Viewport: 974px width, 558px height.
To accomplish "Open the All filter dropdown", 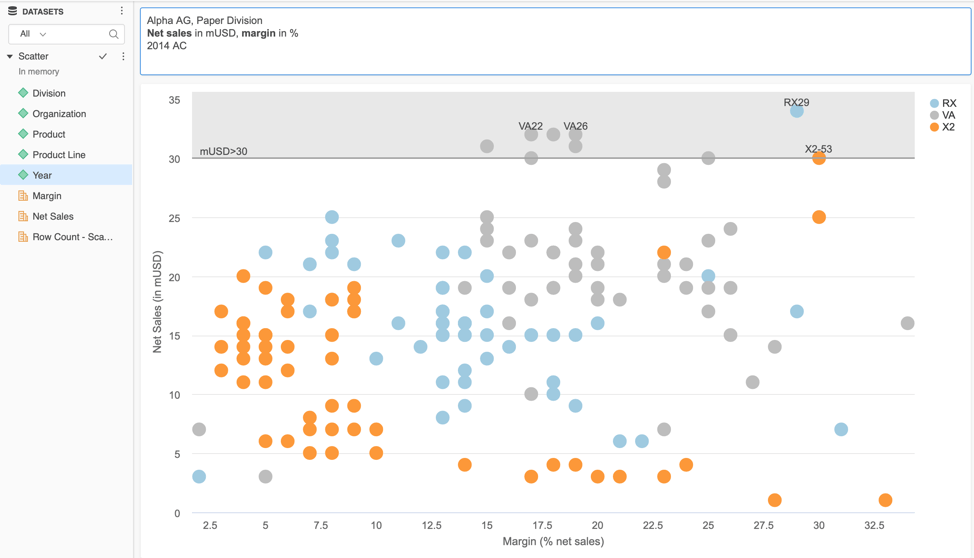I will point(34,34).
